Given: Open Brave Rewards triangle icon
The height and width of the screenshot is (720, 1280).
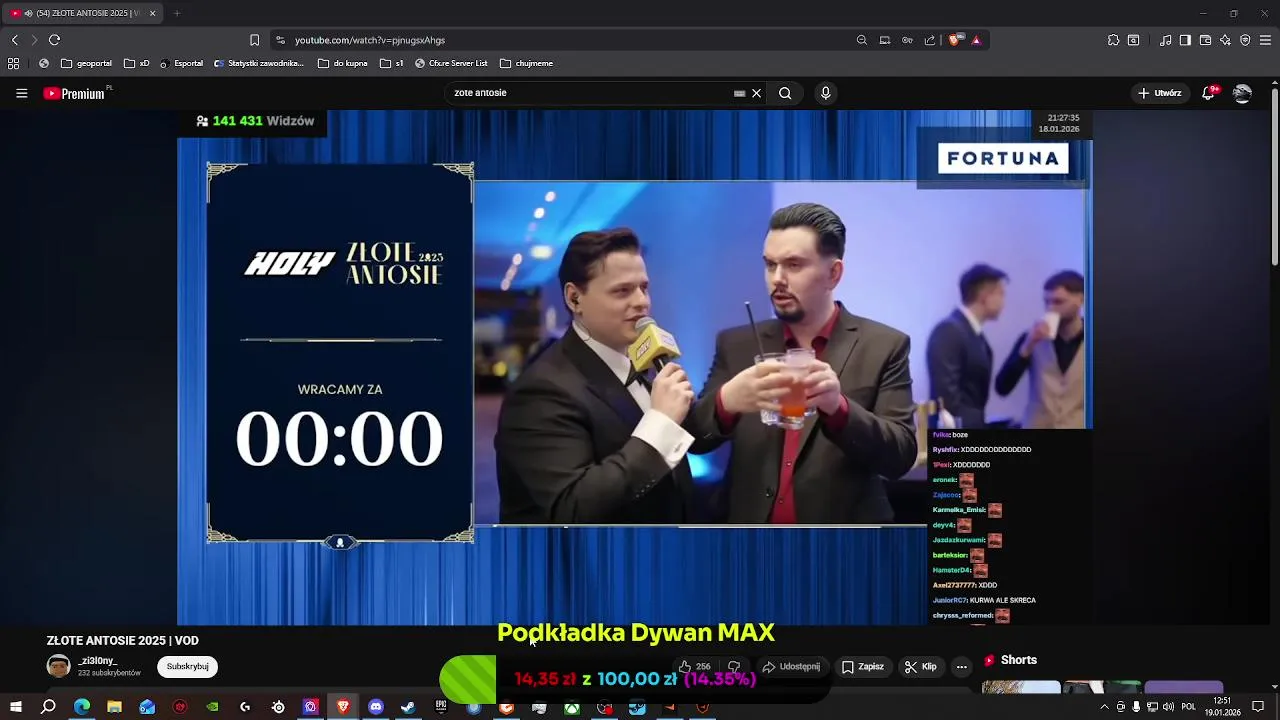Looking at the screenshot, I should 976,40.
